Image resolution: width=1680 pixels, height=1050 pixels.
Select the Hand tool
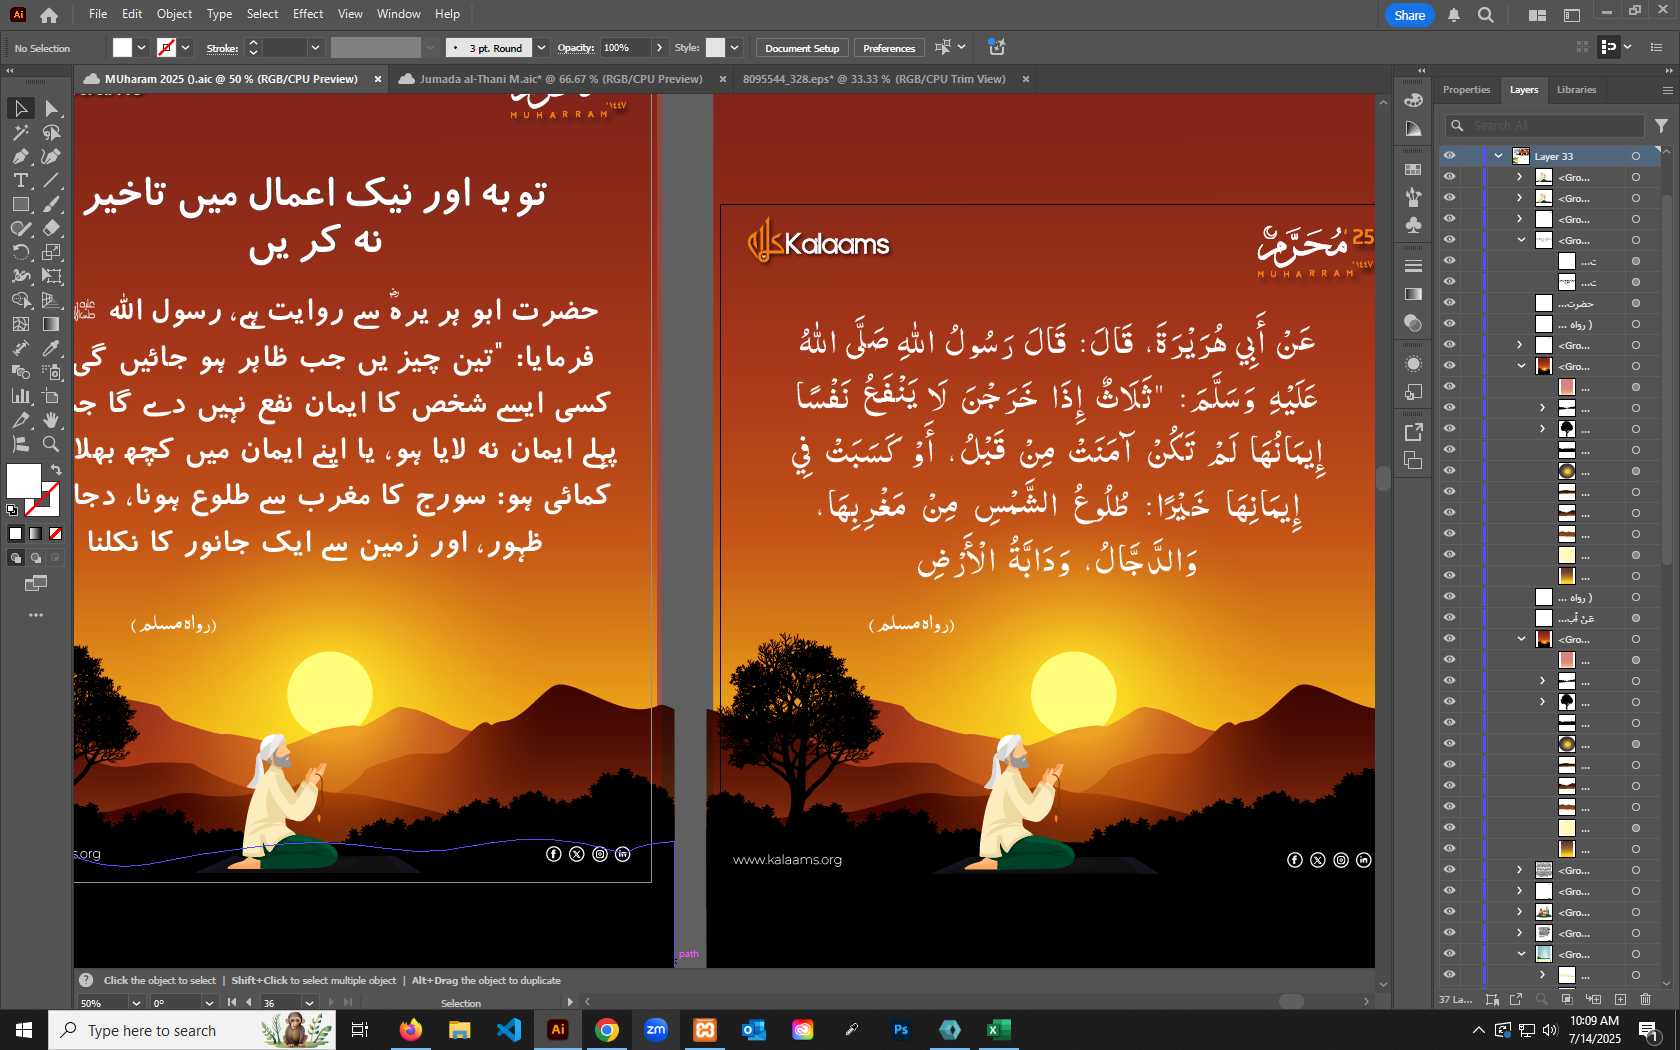(x=52, y=420)
